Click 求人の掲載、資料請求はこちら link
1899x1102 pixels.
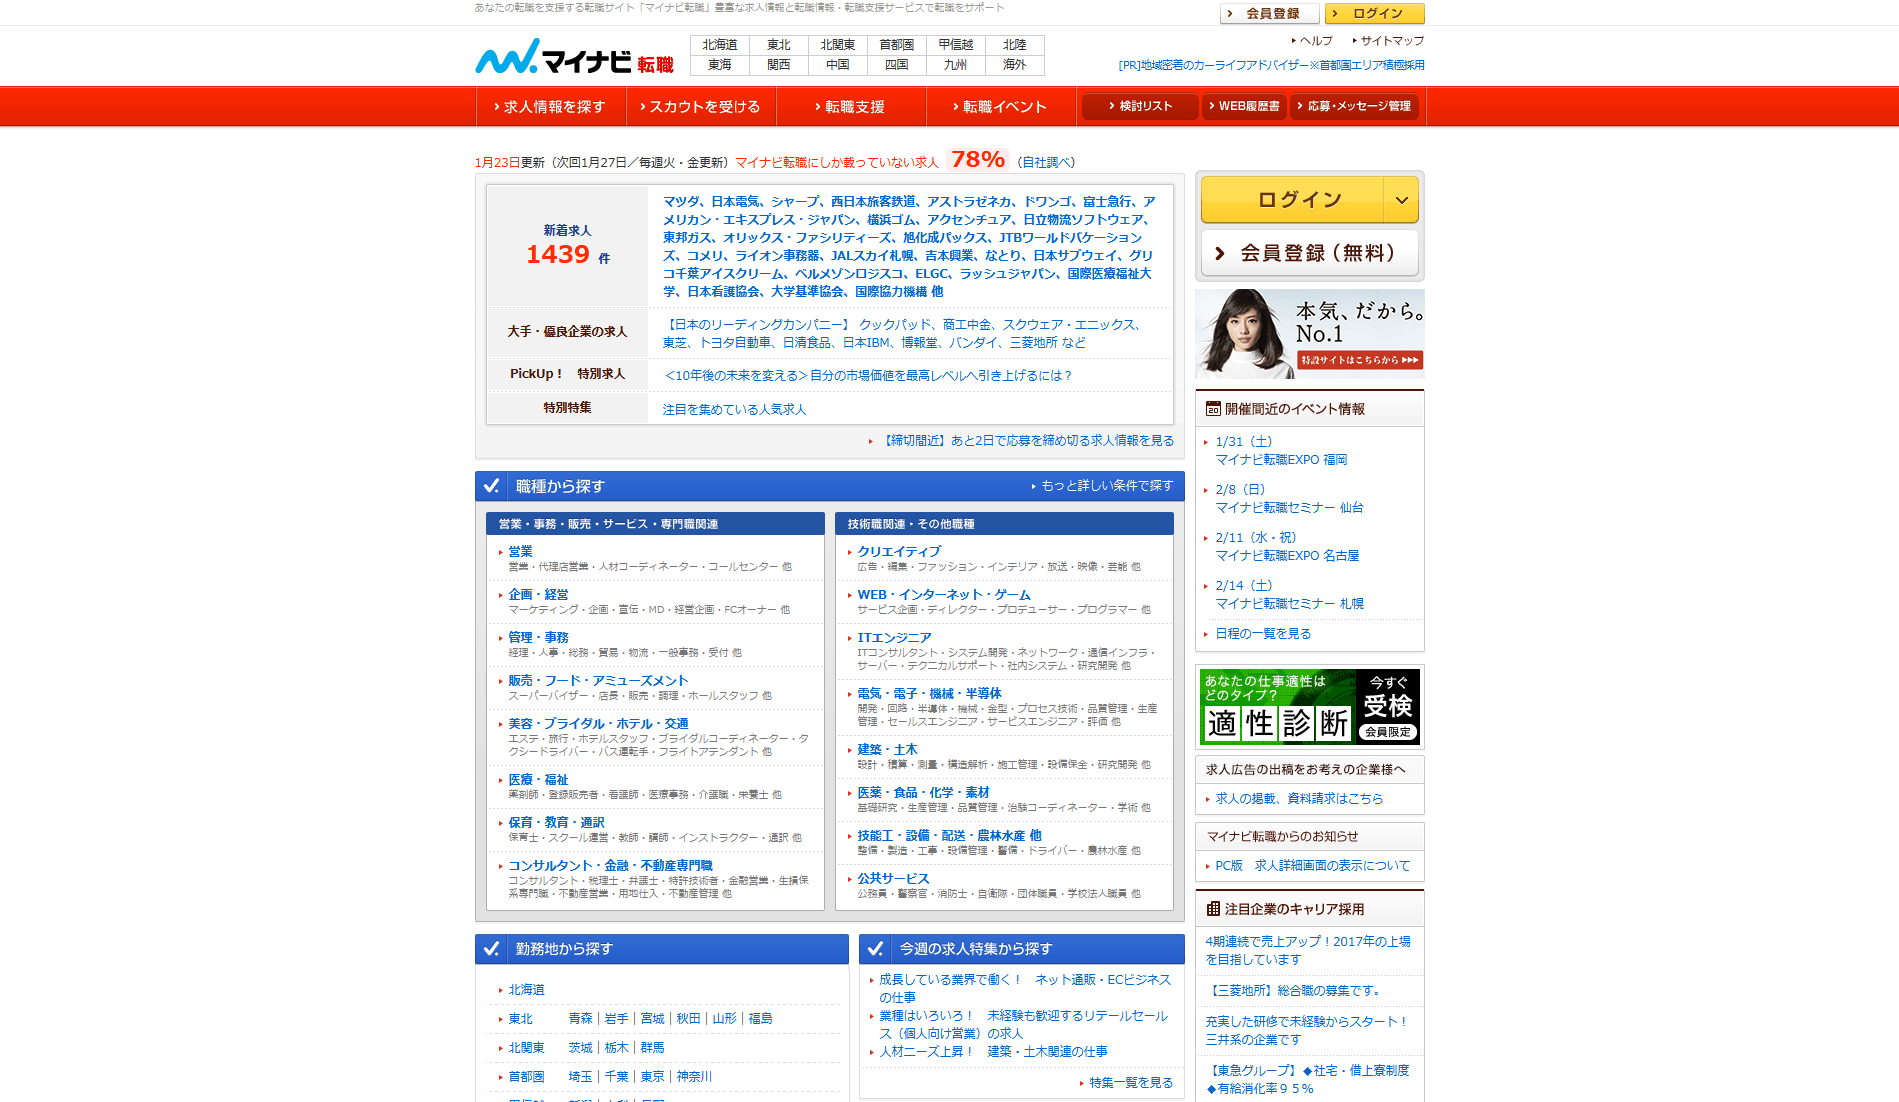(1299, 799)
